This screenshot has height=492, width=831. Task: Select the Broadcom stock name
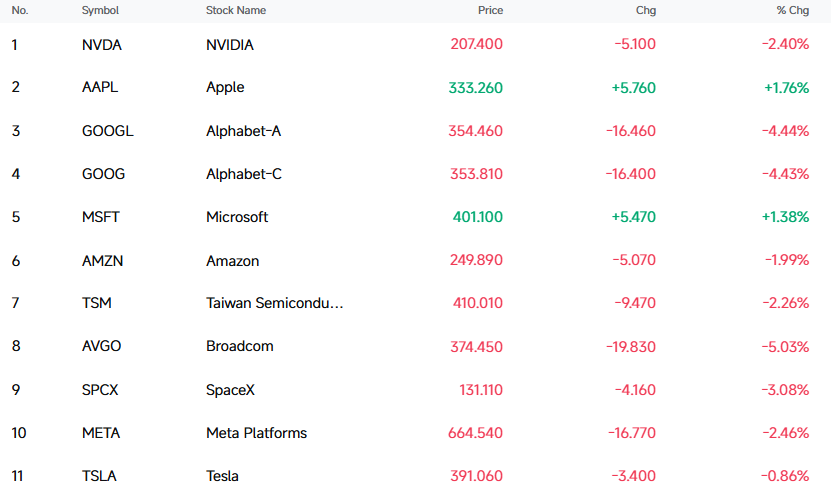point(240,346)
